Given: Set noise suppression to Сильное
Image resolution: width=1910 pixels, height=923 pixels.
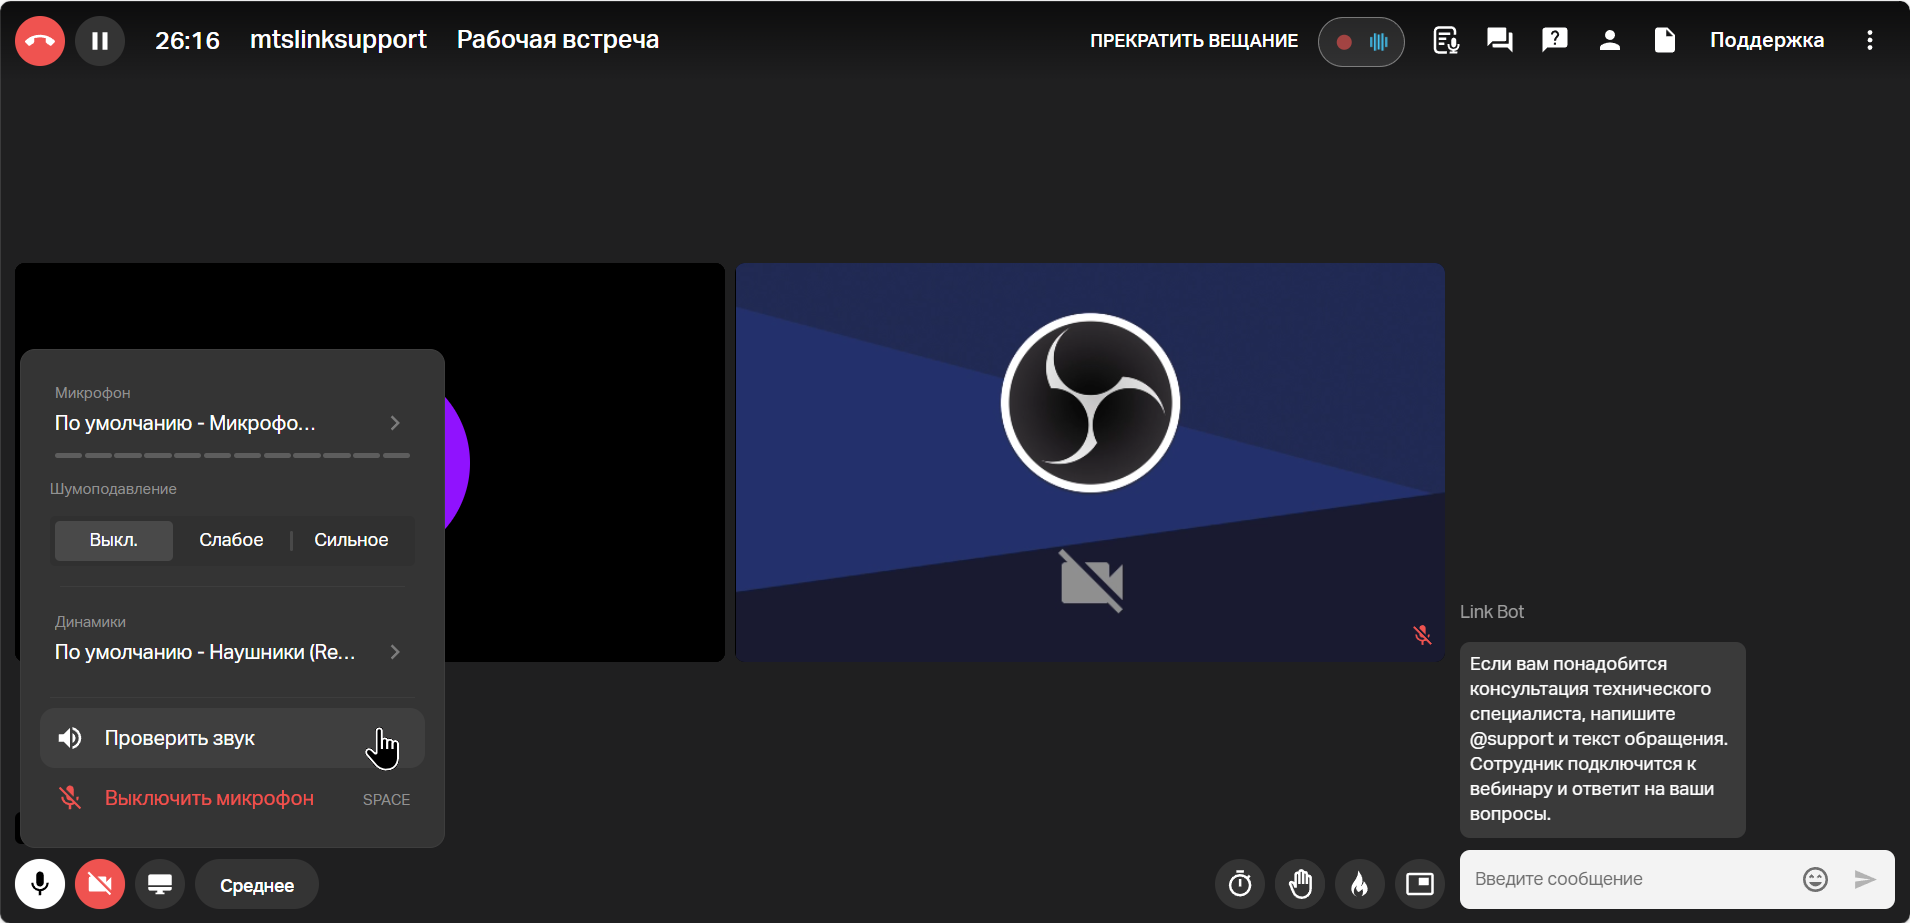Looking at the screenshot, I should pyautogui.click(x=351, y=540).
